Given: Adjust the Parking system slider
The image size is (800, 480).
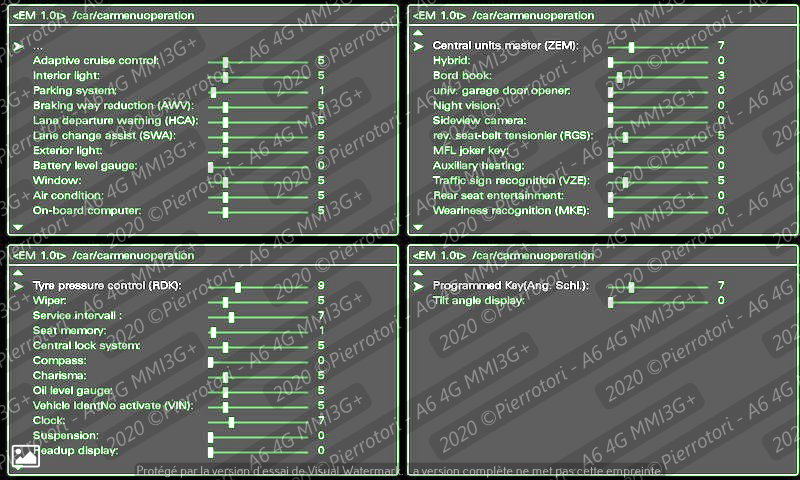Looking at the screenshot, I should click(211, 91).
